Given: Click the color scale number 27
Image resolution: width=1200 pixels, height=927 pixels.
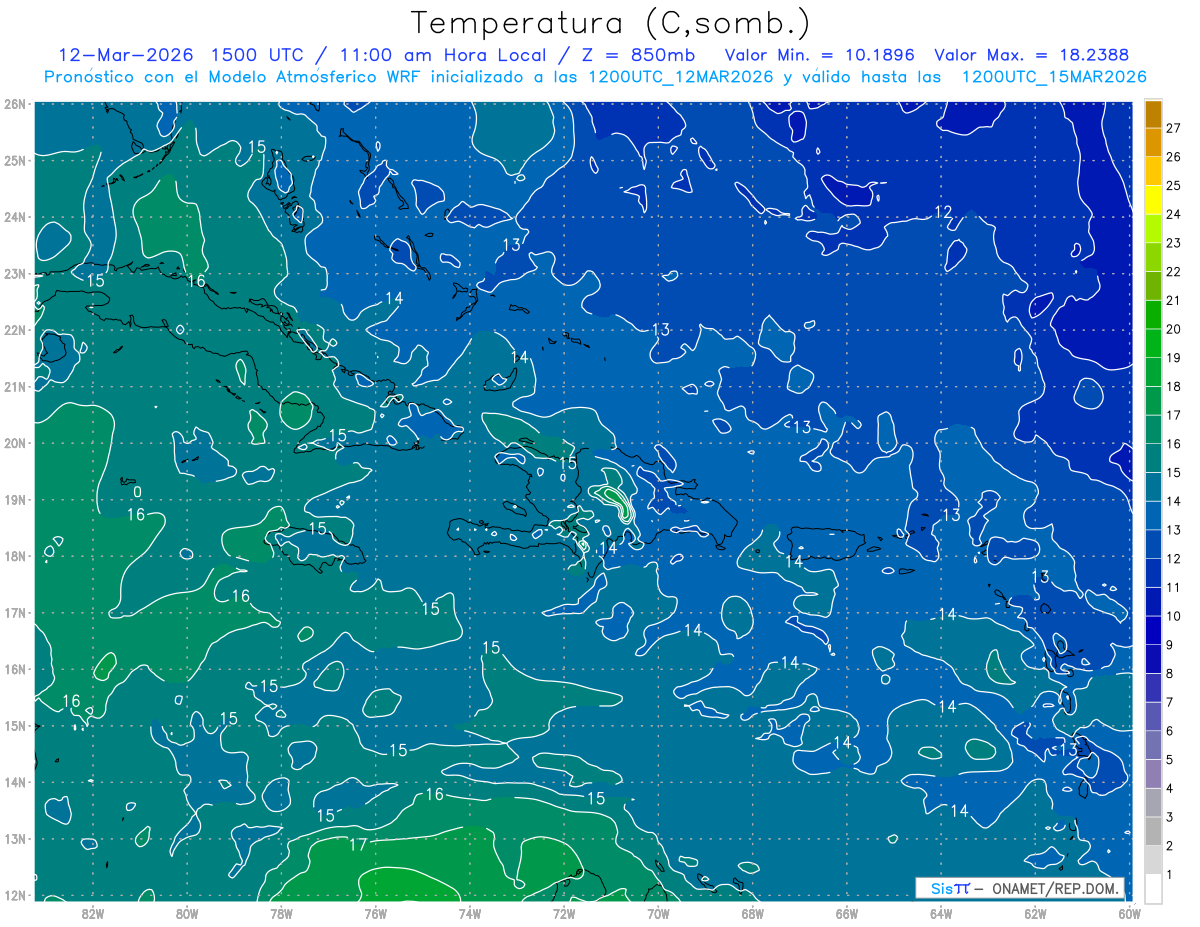Looking at the screenshot, I should tap(1173, 128).
